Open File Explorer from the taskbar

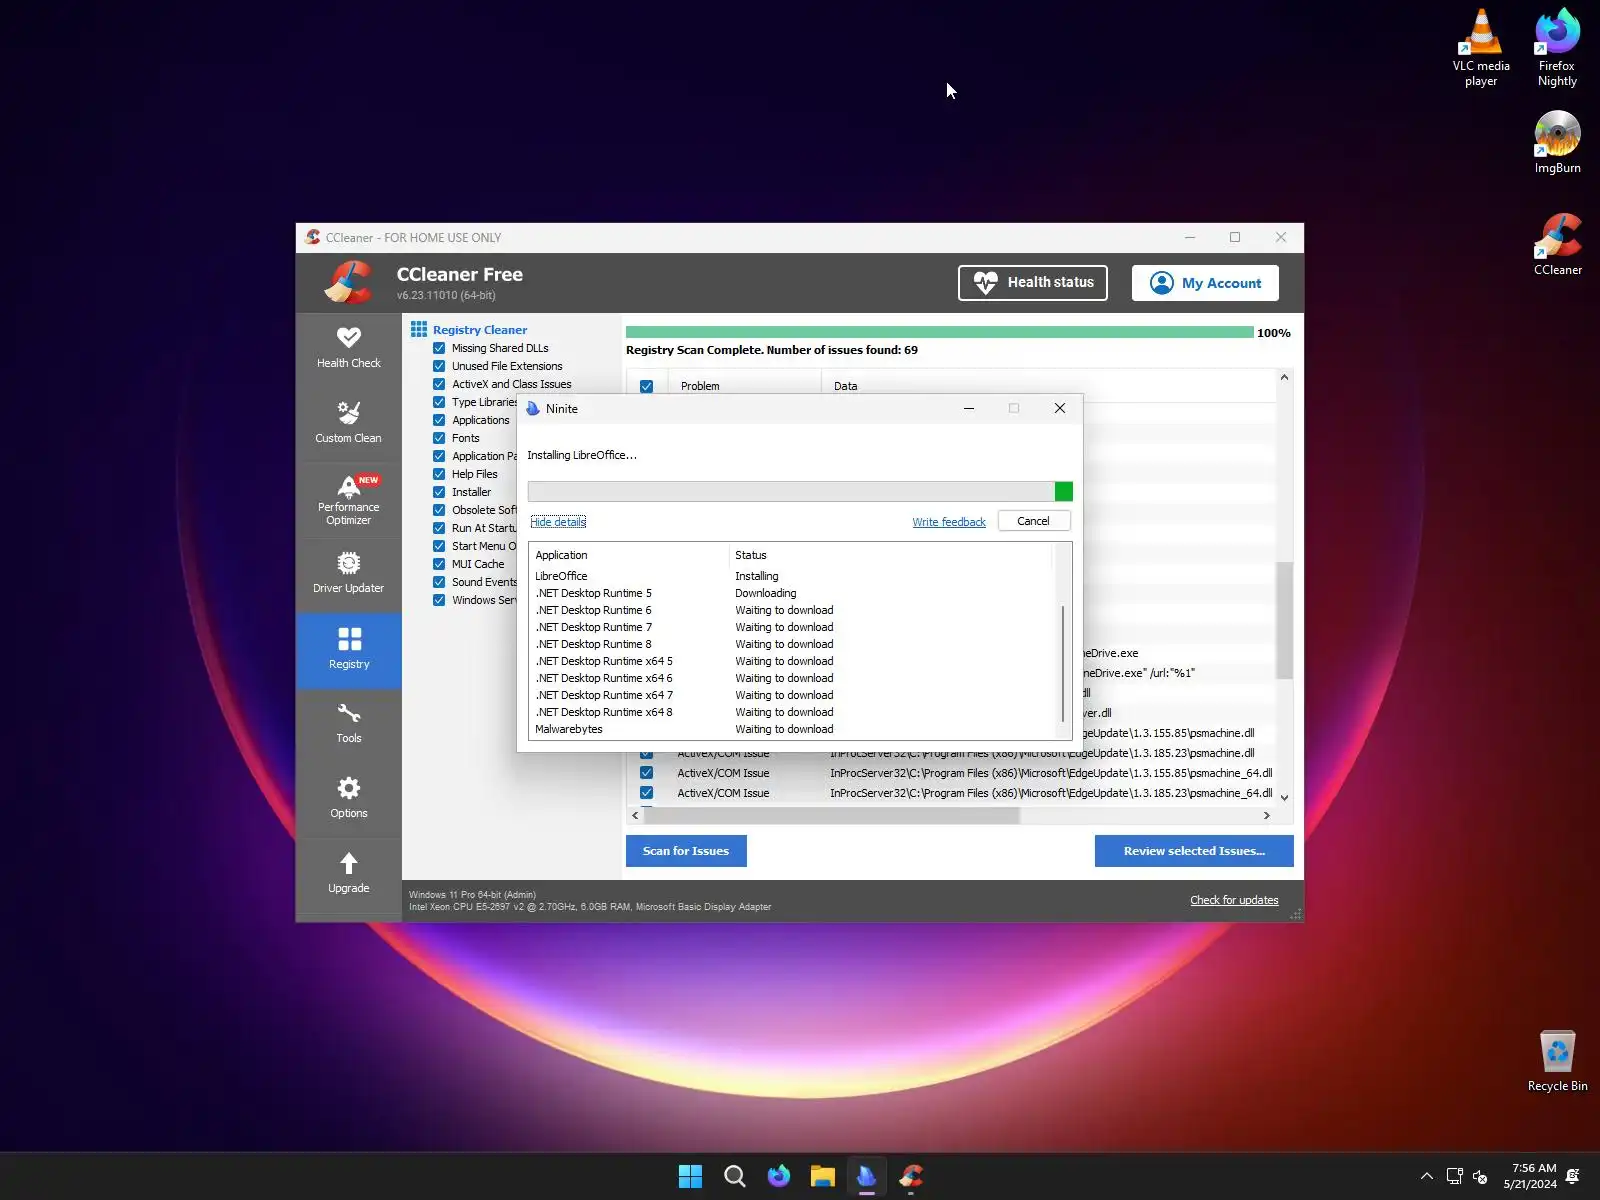822,1176
